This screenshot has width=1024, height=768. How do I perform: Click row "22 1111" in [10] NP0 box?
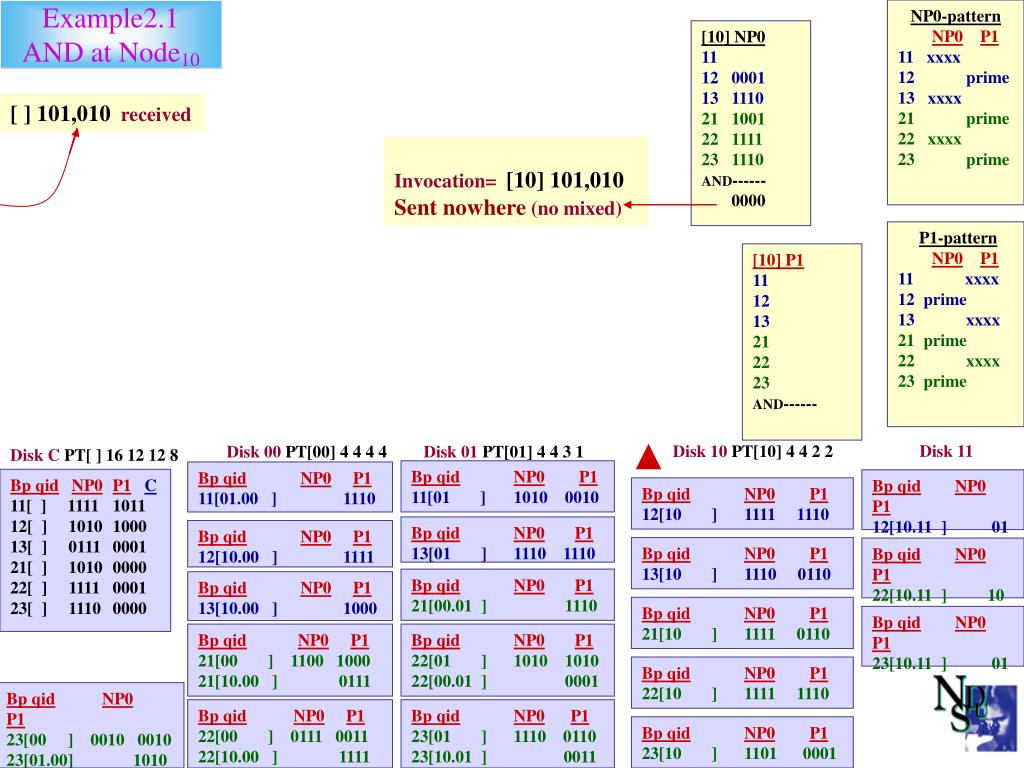point(732,139)
